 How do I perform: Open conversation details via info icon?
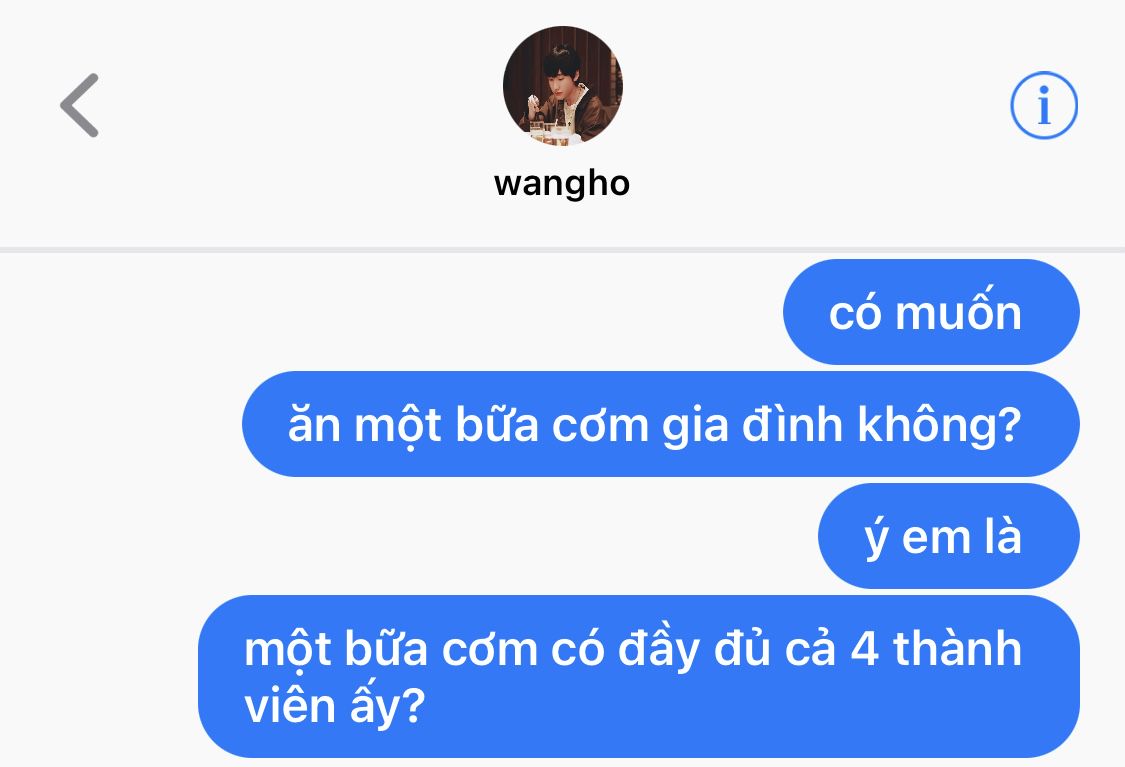[x=1044, y=105]
